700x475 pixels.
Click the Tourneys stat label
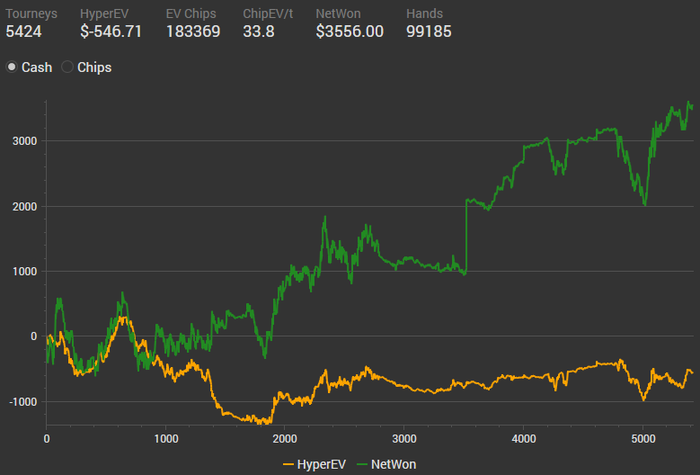pos(31,14)
